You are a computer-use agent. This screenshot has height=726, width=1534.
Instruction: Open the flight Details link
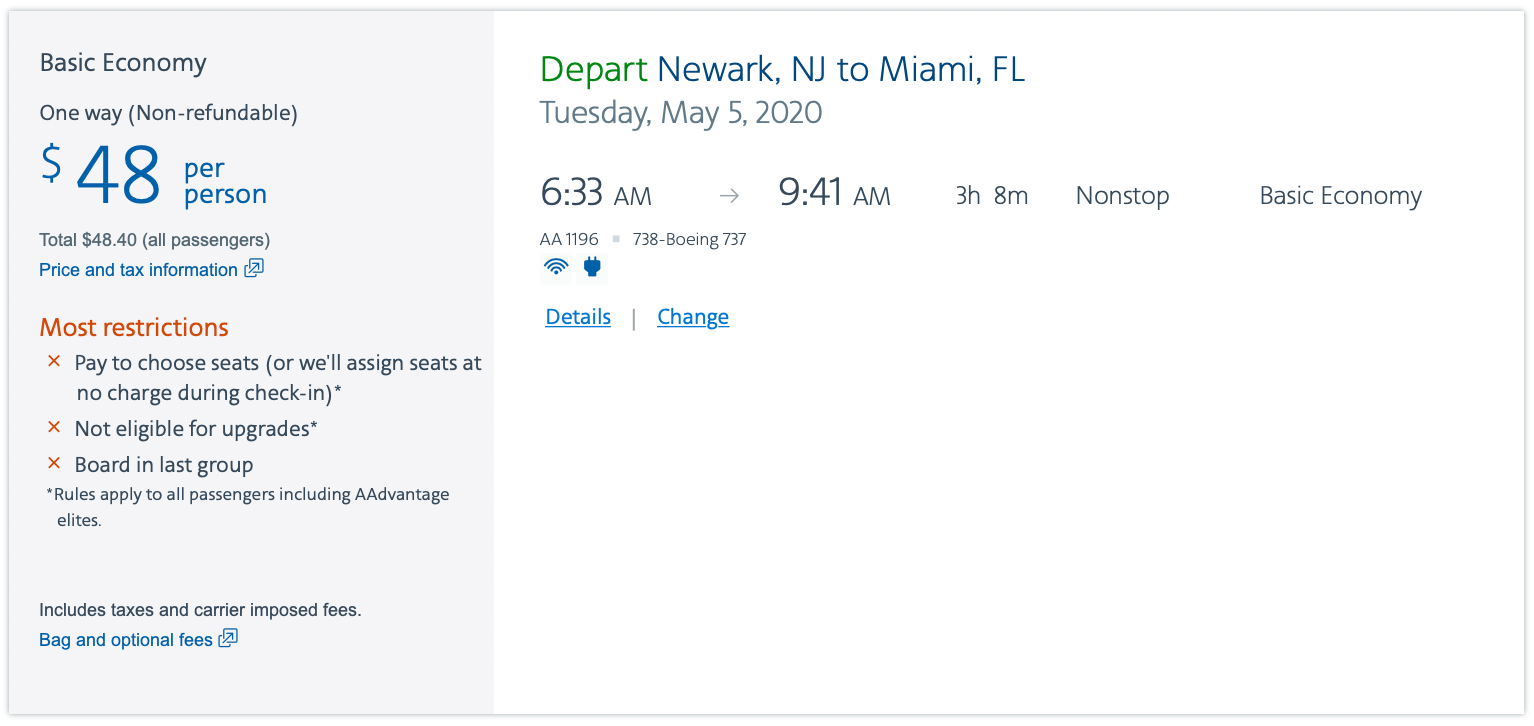click(578, 317)
